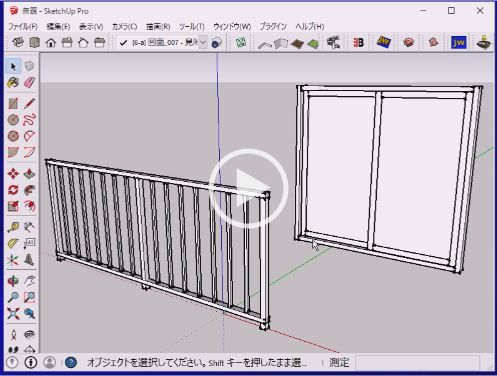The width and height of the screenshot is (497, 376).
Task: Choose the Tape Measure tool
Action: 13,227
